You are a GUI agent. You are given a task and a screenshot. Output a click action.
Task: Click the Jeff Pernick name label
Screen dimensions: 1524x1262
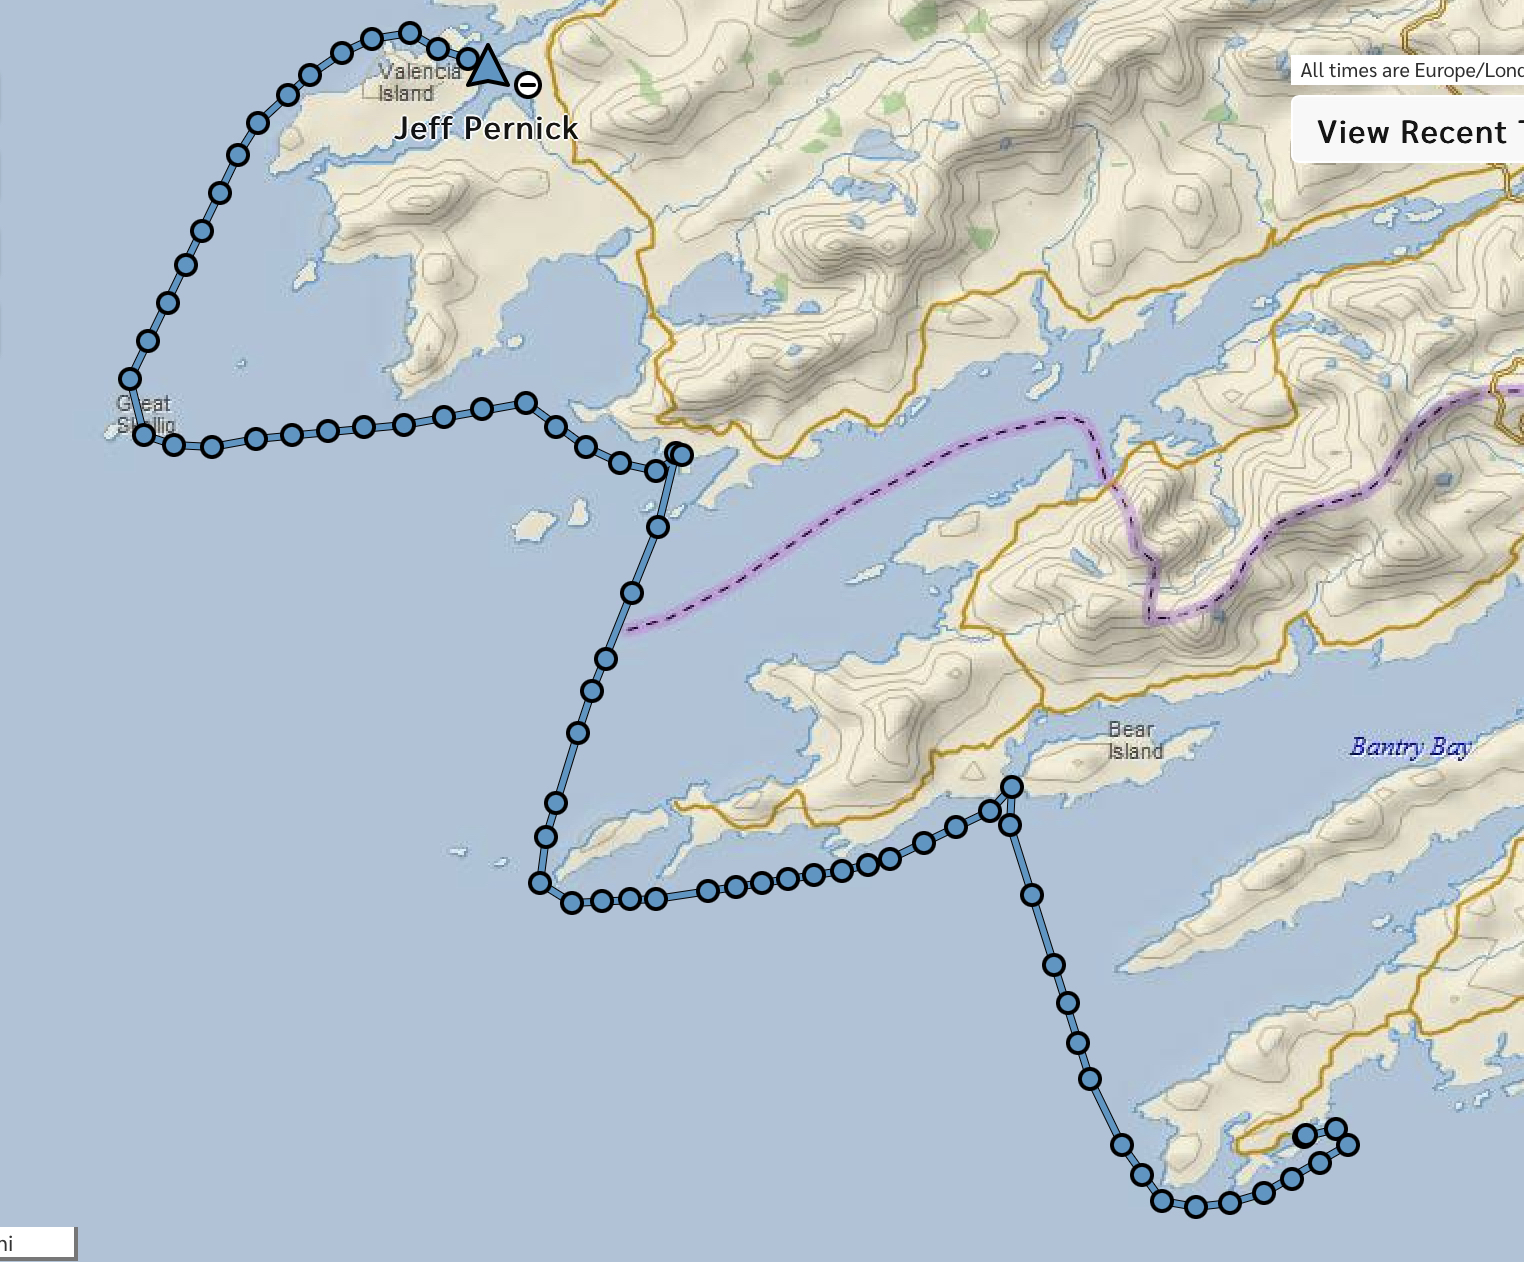pos(486,128)
